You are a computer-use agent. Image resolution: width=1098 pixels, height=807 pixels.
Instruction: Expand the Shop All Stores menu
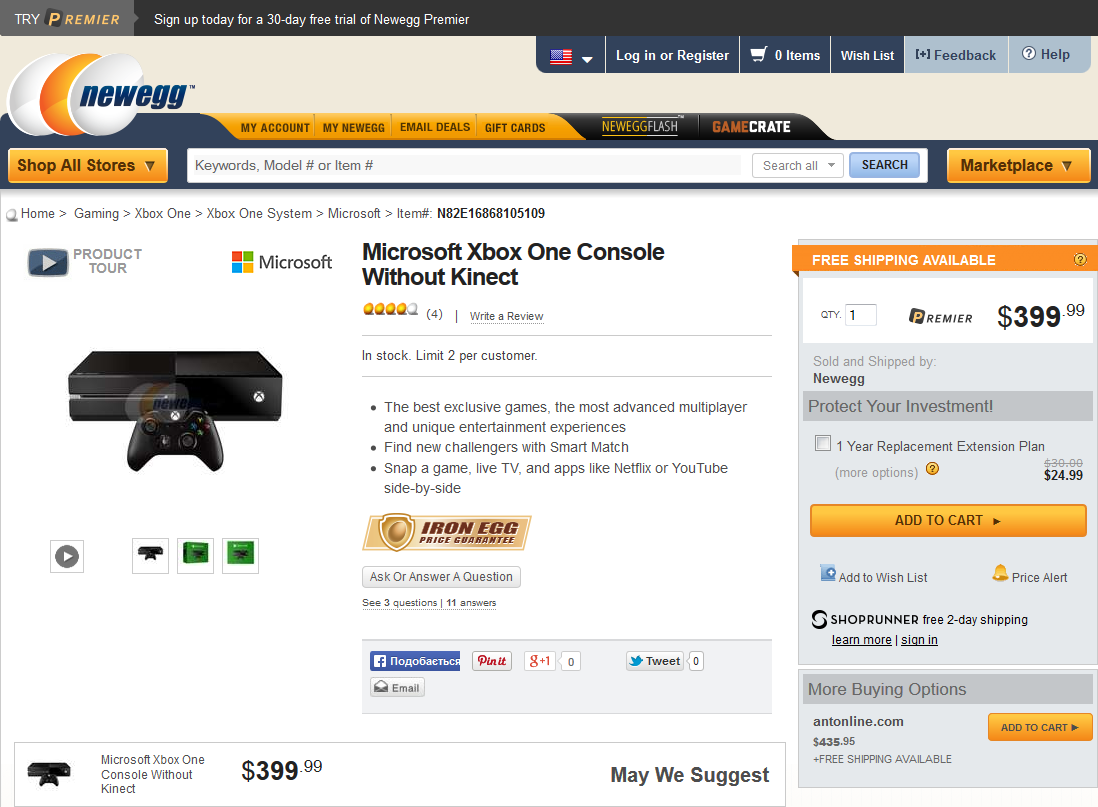point(88,165)
